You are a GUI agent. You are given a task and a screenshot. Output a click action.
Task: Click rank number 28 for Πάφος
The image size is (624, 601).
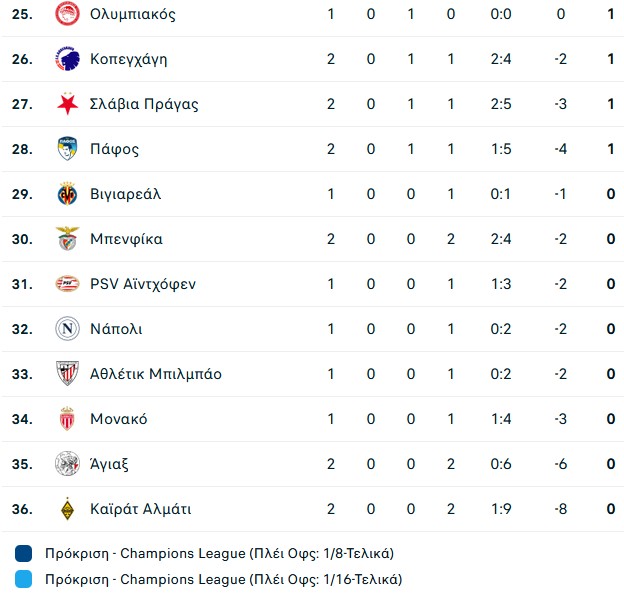point(22,149)
